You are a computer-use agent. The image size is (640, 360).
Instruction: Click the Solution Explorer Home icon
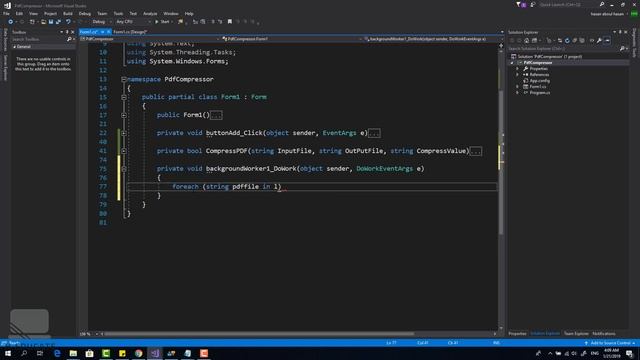(x=527, y=40)
